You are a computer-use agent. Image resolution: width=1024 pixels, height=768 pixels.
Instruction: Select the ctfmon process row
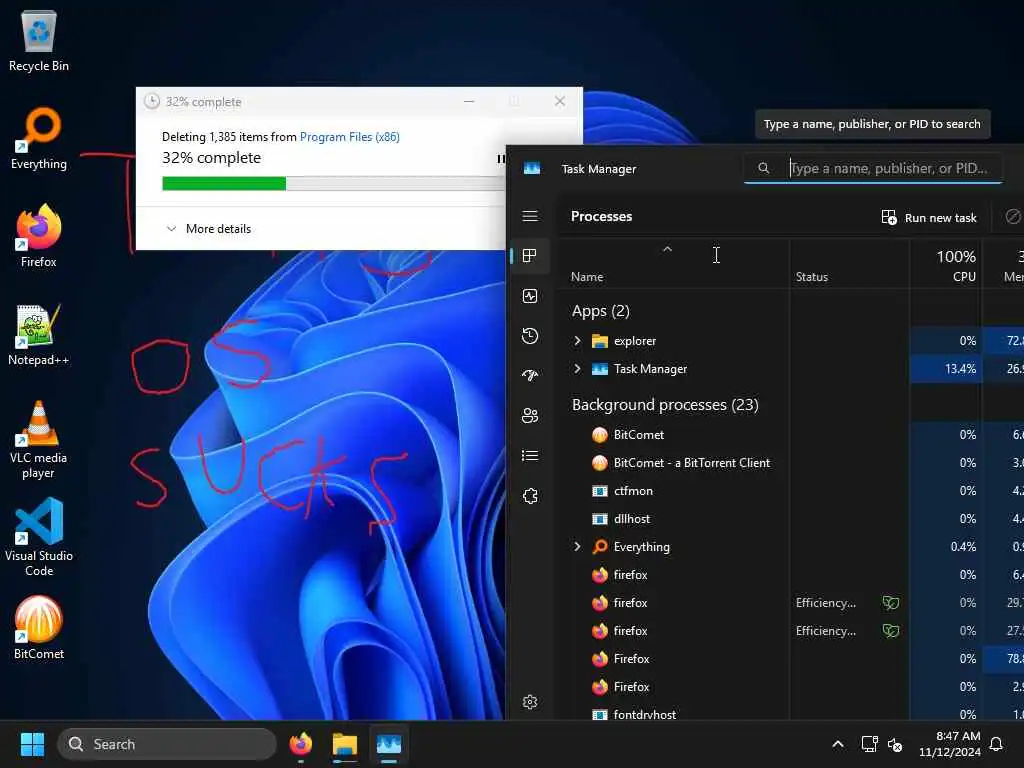point(790,491)
